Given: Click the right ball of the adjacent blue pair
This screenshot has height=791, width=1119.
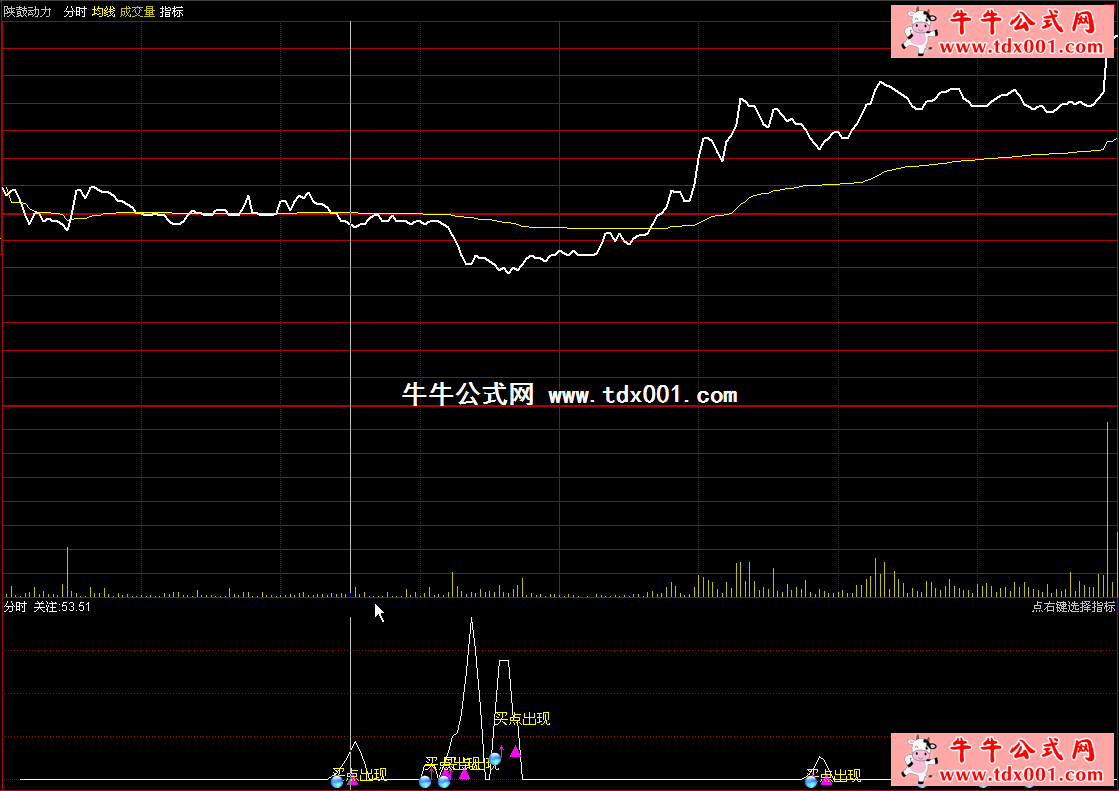Looking at the screenshot, I should coord(444,782).
